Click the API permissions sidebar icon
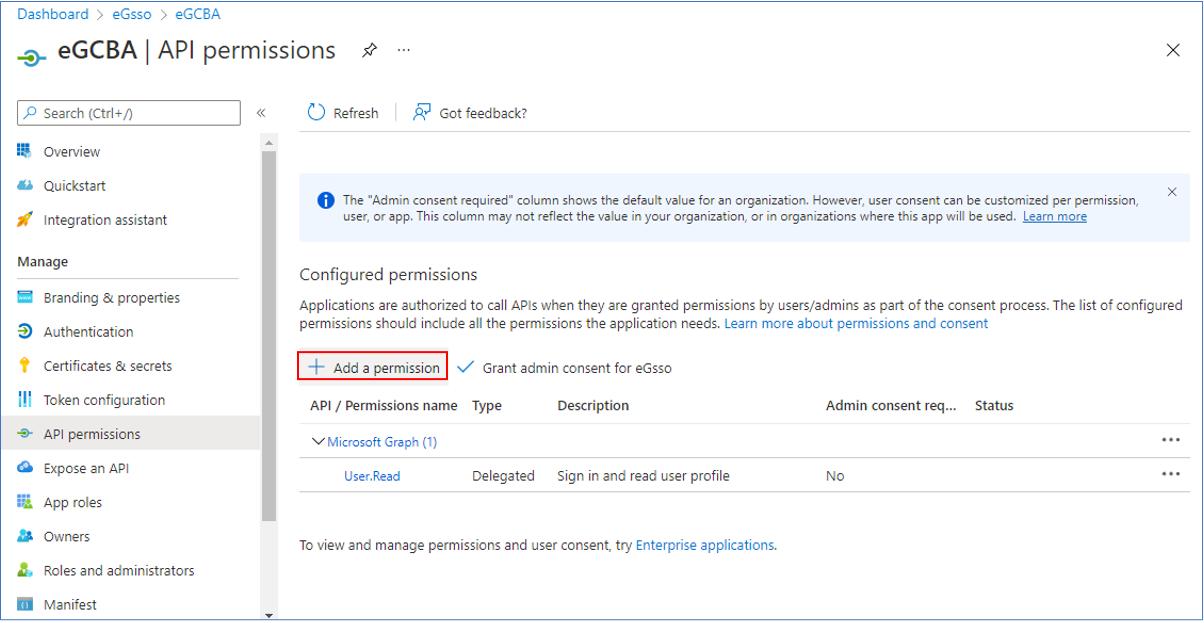This screenshot has width=1204, height=623. (25, 433)
